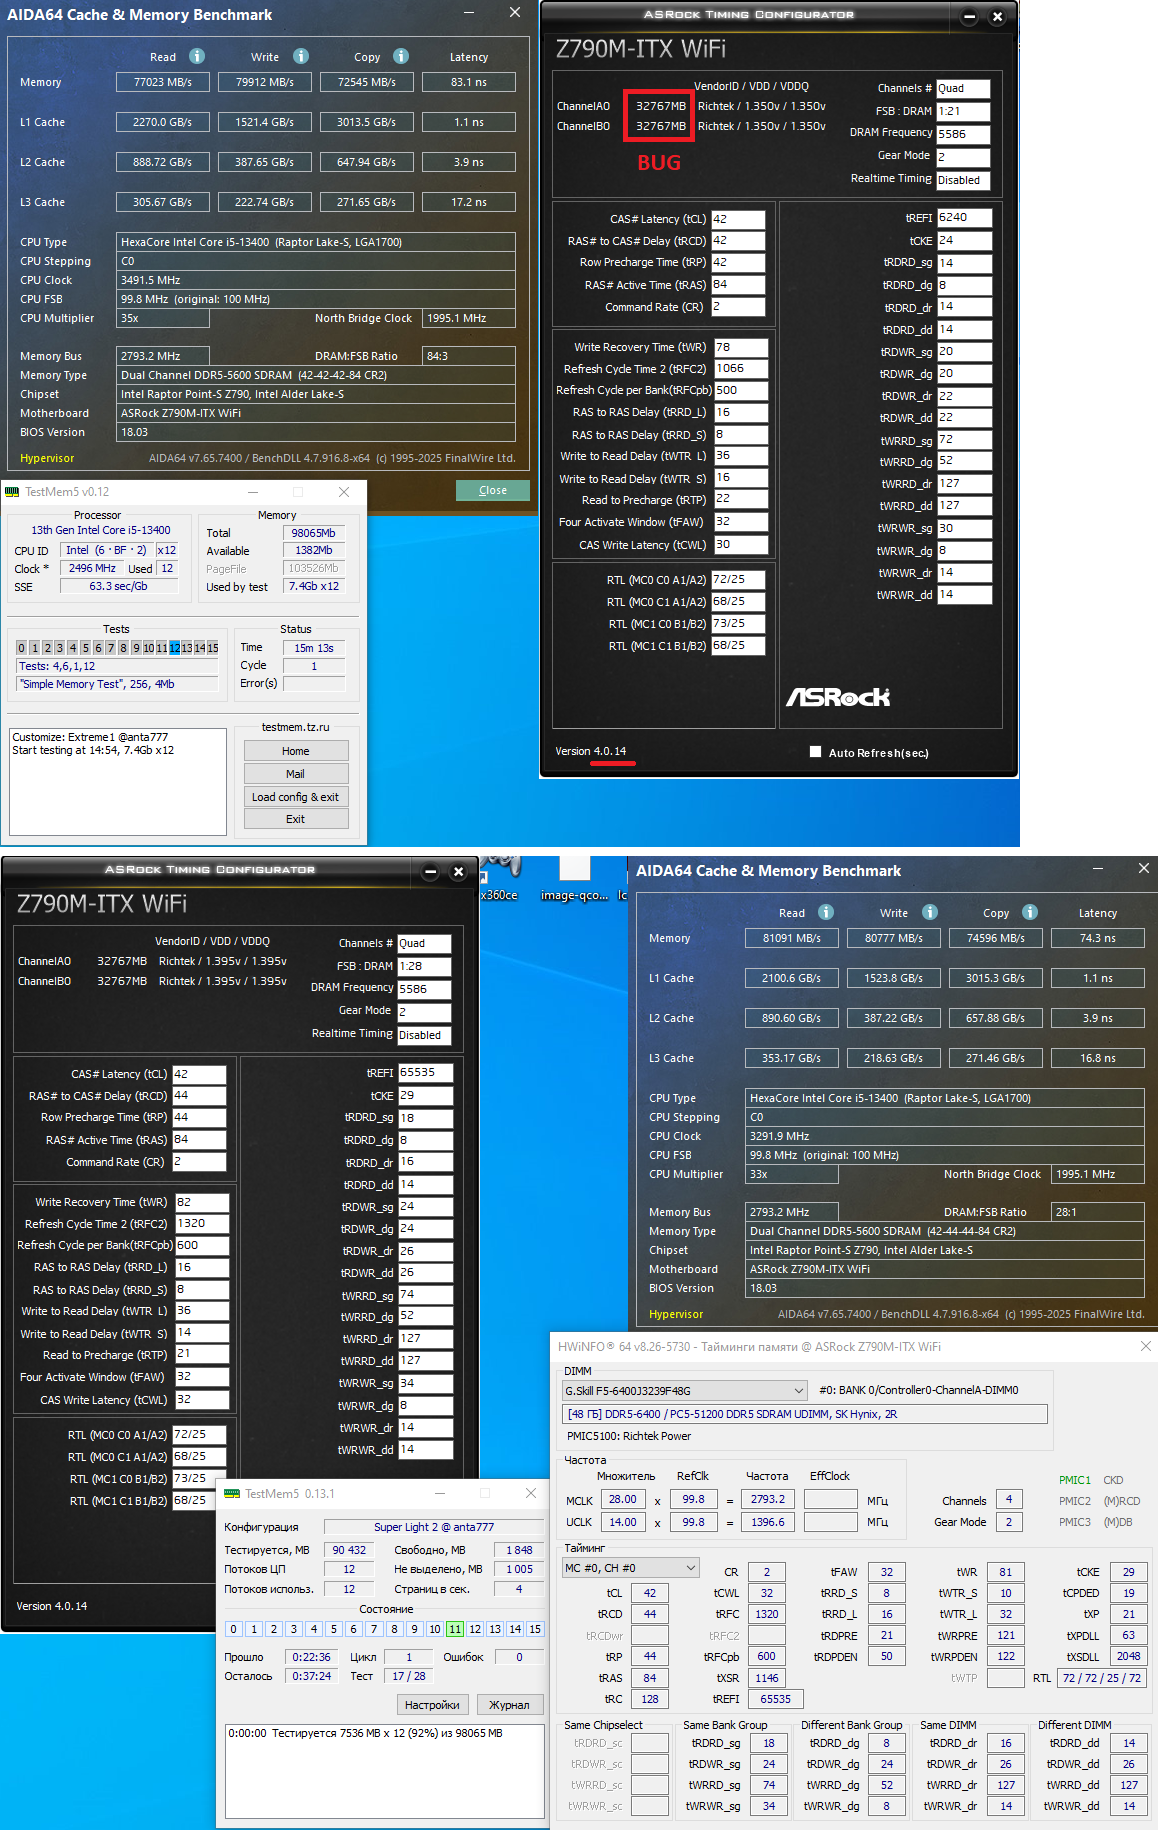The image size is (1158, 1830).
Task: Close the upper AIDA64 benchmark window with X
Action: (x=515, y=13)
